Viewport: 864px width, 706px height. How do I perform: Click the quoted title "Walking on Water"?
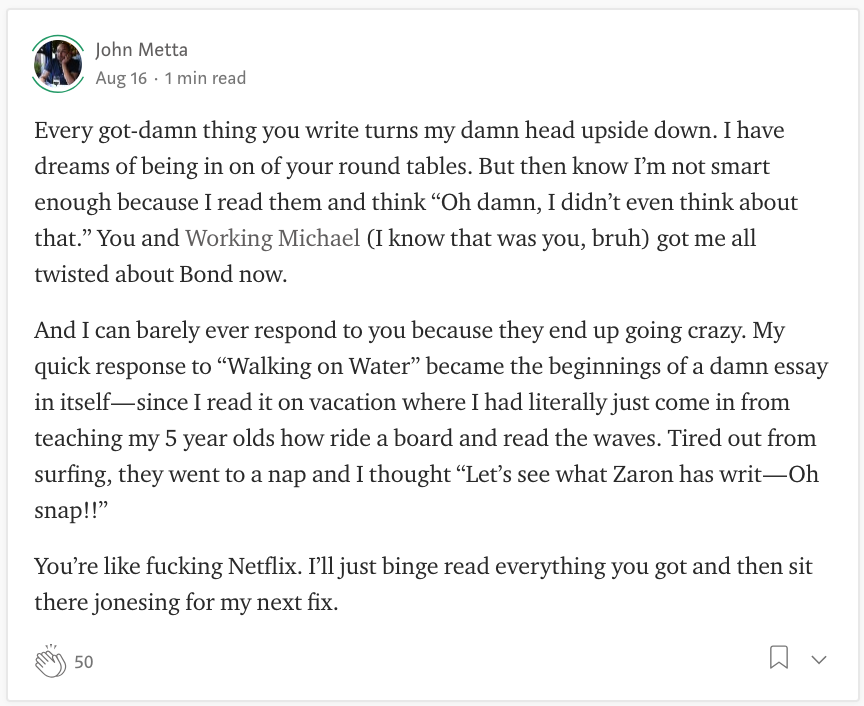tap(320, 366)
